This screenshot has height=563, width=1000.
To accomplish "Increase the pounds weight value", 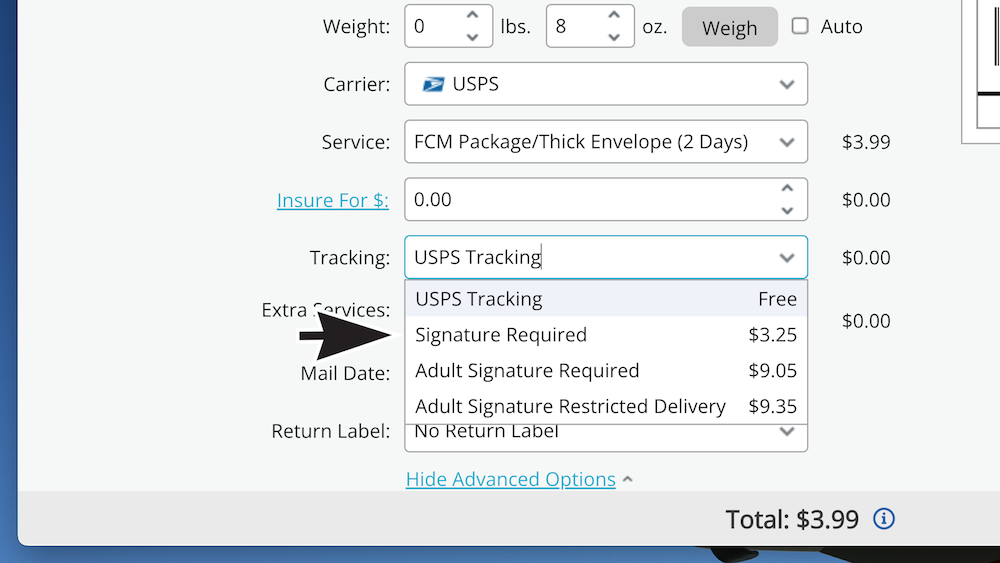I will tap(473, 16).
